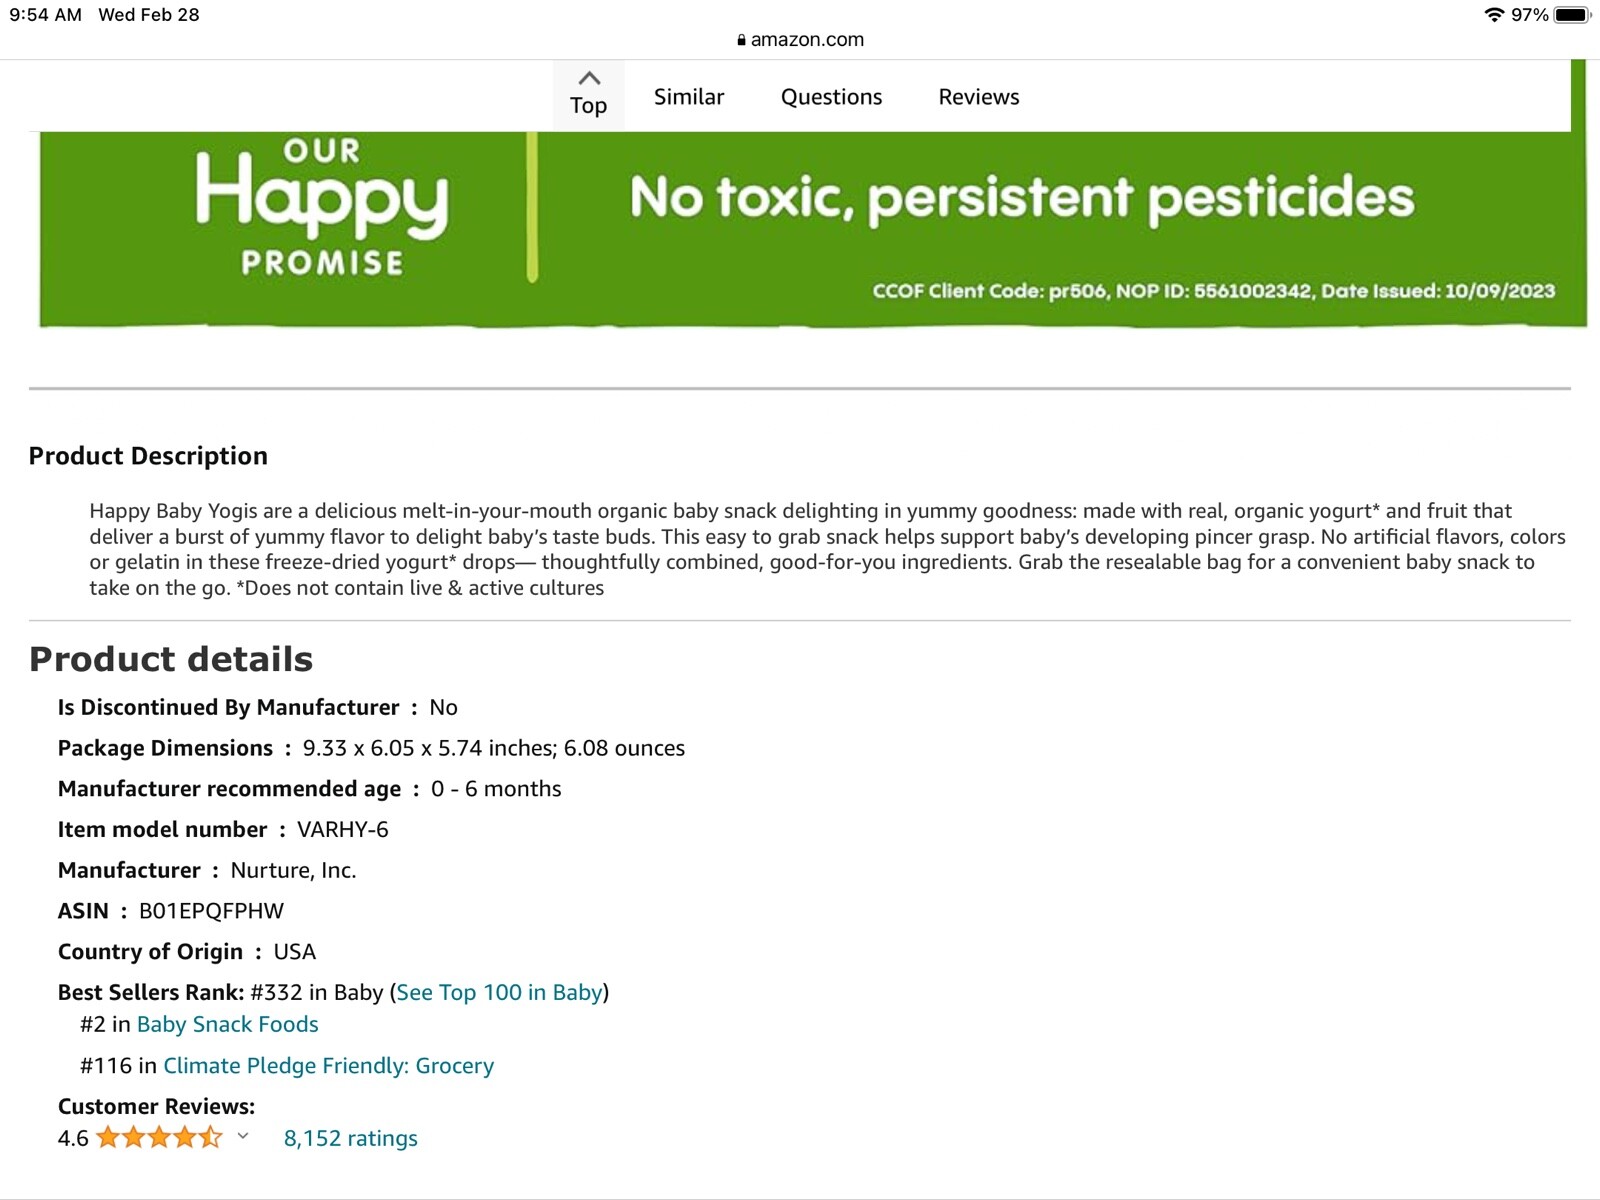This screenshot has width=1600, height=1200.
Task: Click the orange star rating icons
Action: [159, 1137]
